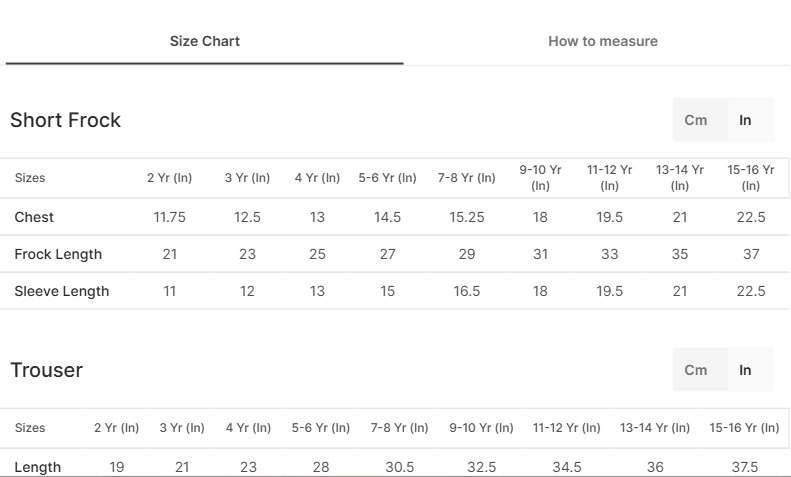The width and height of the screenshot is (791, 477).
Task: Click the chest value 15.25
Action: [x=467, y=217]
